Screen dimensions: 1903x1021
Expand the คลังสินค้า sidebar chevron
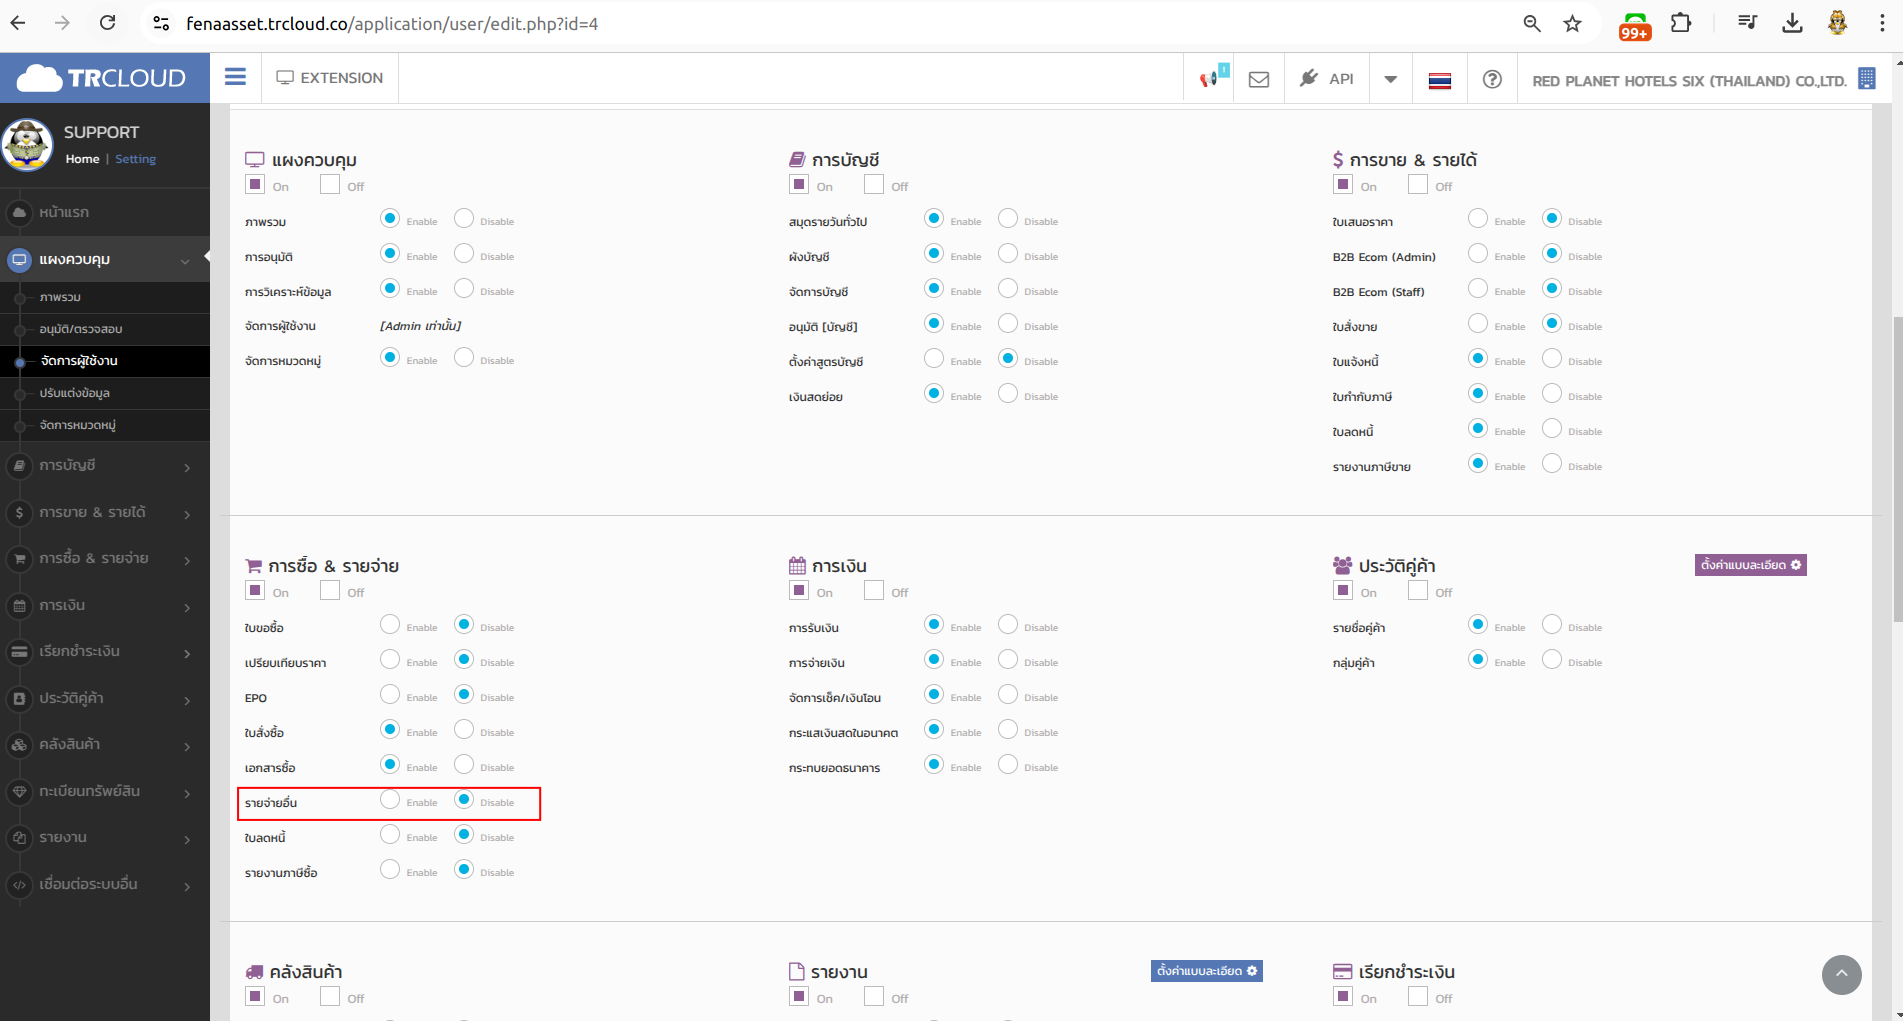[x=187, y=746]
